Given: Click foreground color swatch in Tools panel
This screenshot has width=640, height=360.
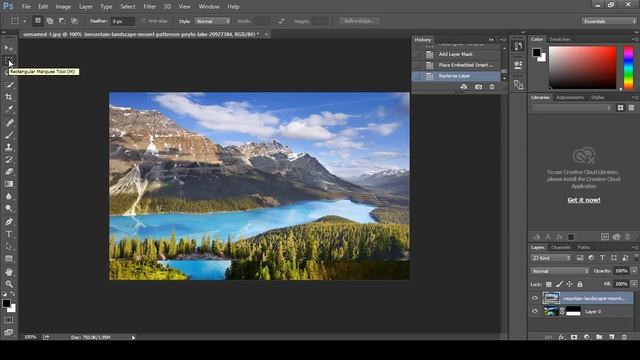Looking at the screenshot, I should pos(6,303).
